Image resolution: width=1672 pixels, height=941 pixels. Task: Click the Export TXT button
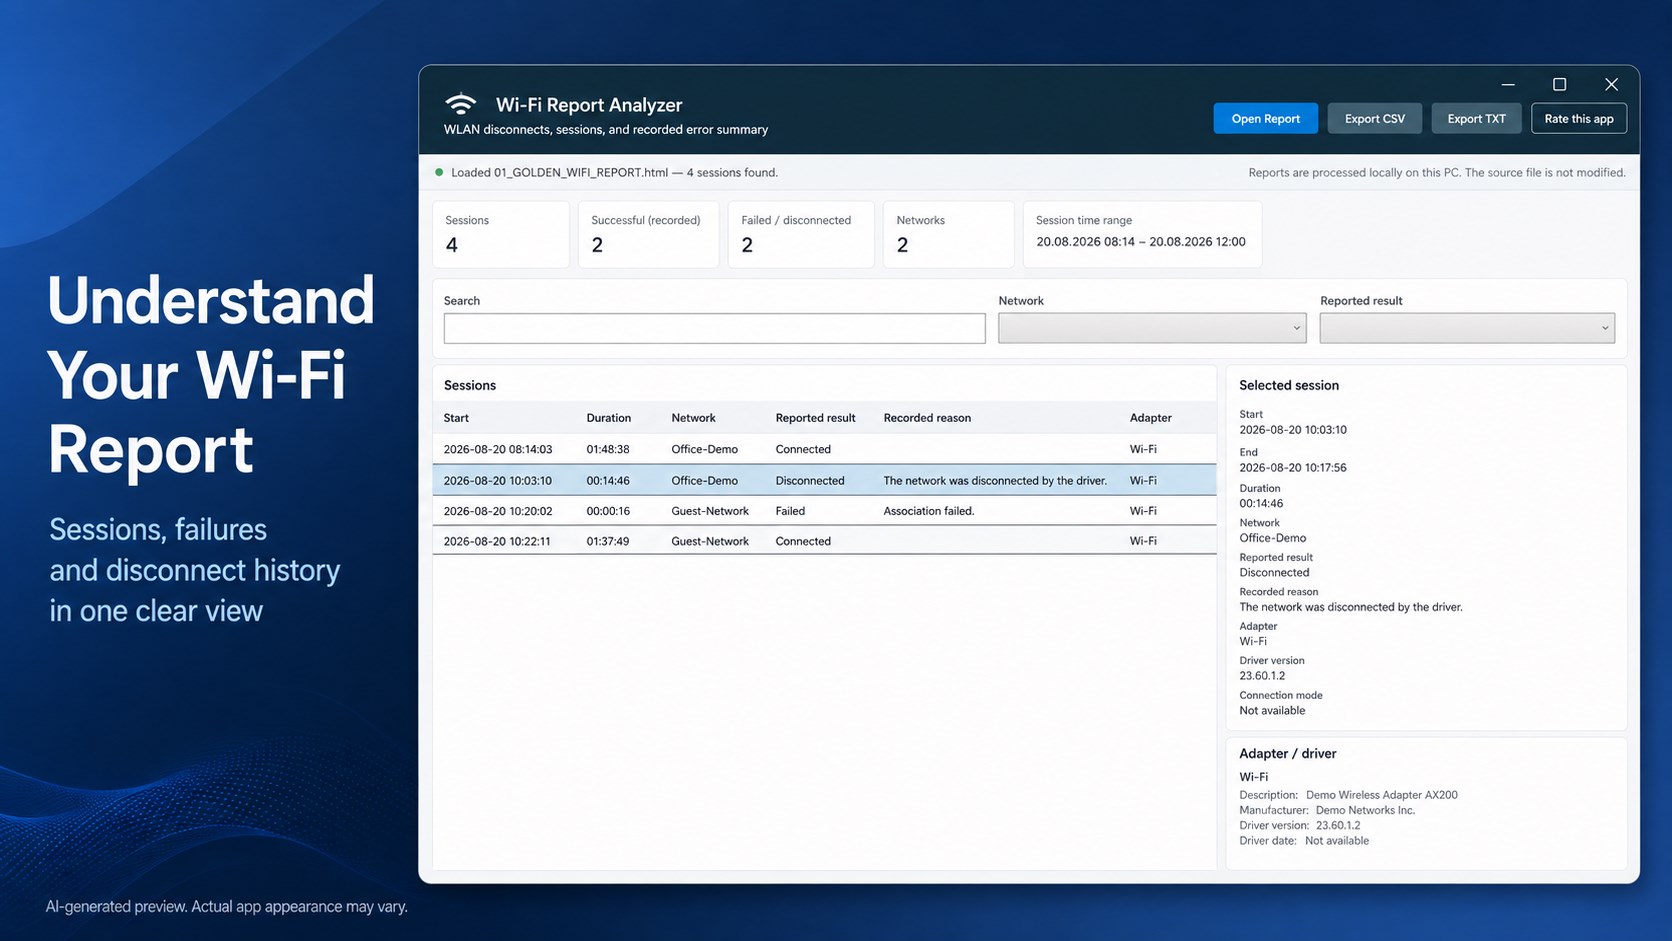tap(1476, 118)
